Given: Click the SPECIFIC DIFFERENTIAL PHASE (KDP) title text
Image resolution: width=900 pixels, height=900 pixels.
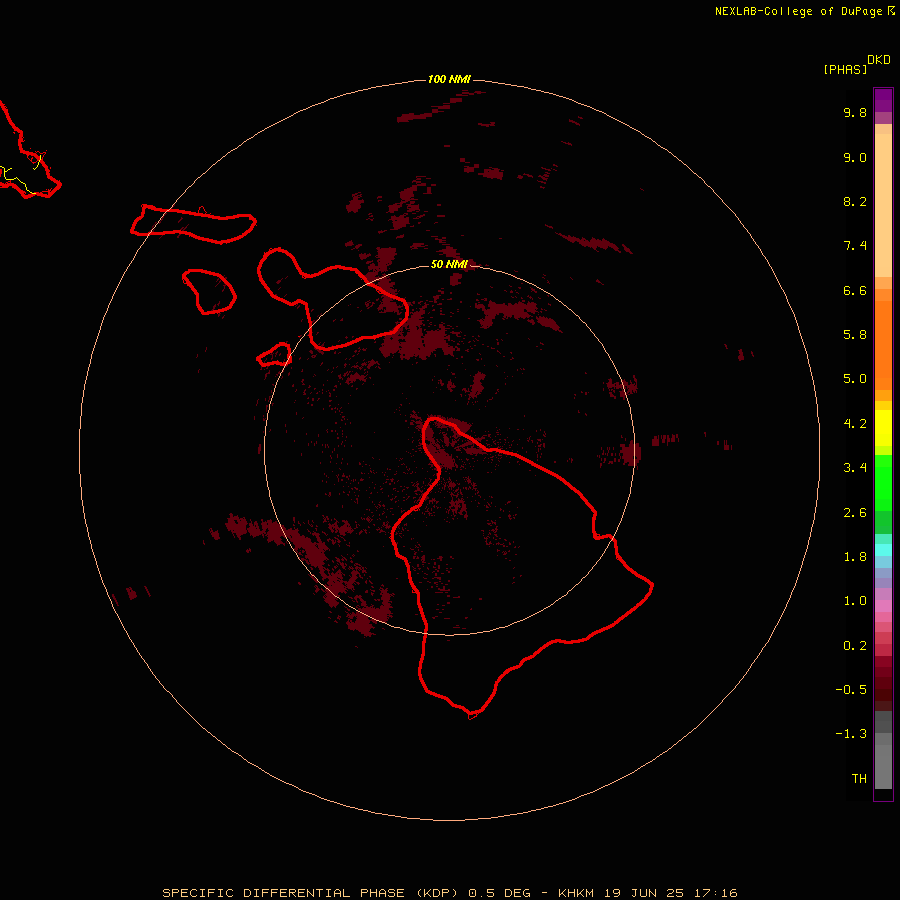Looking at the screenshot, I should [311, 893].
